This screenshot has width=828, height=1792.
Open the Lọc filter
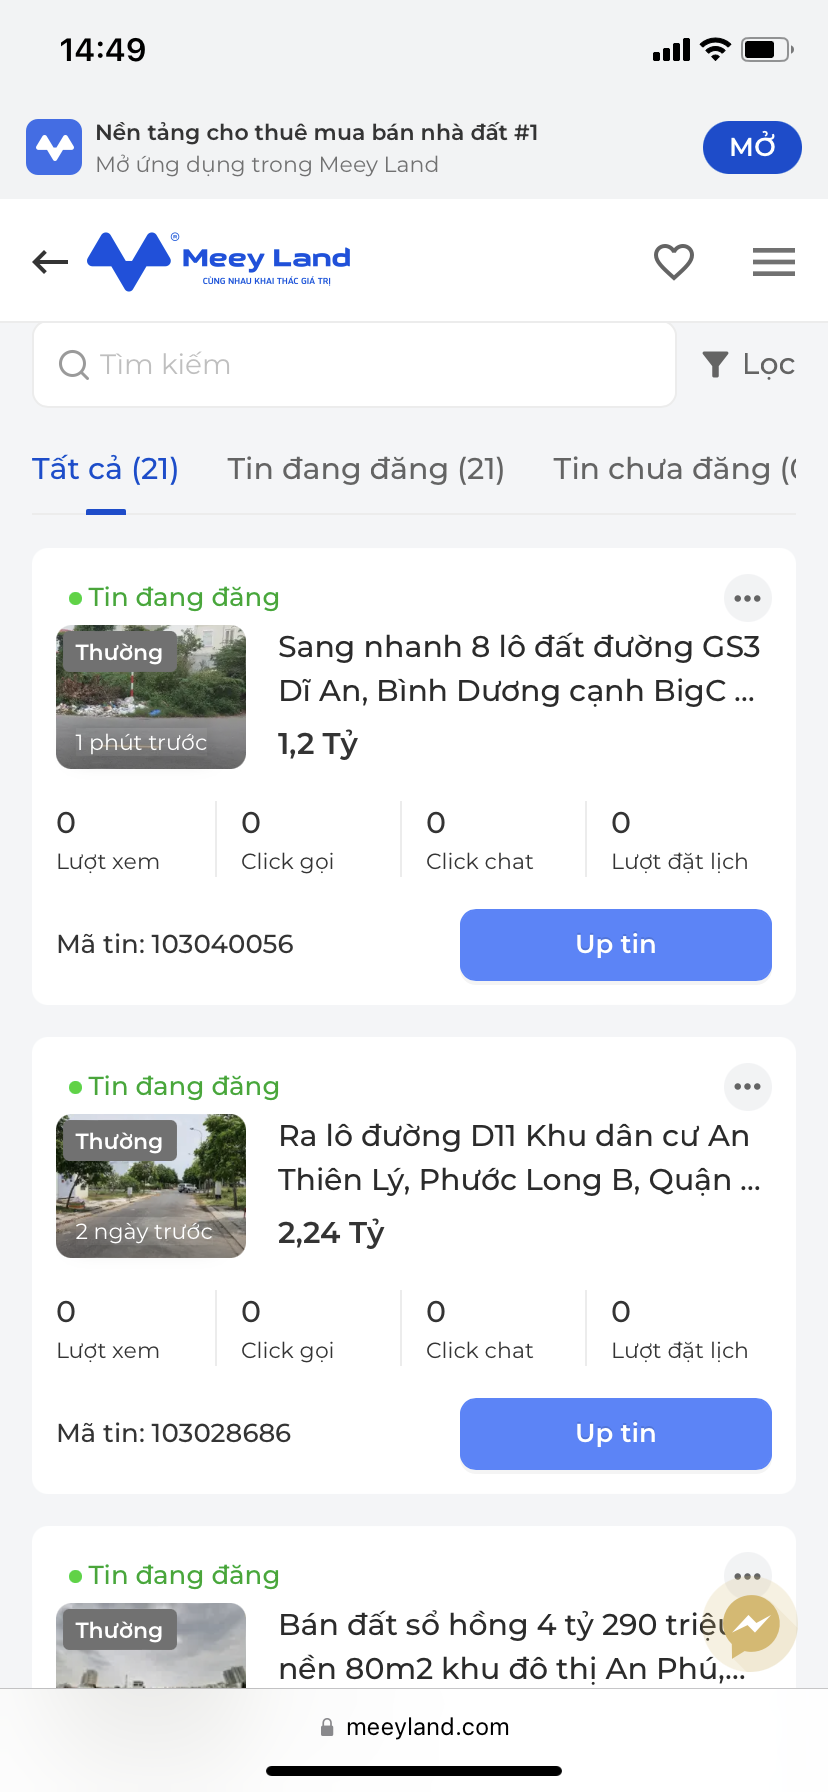click(x=749, y=365)
